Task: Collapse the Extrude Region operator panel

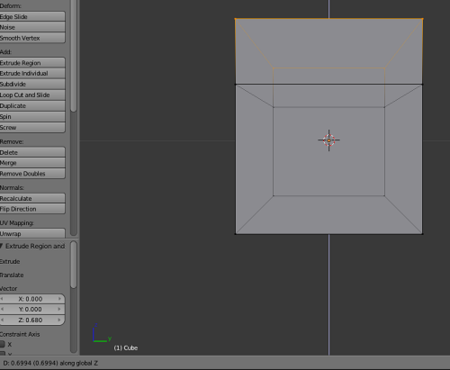Action: 2,246
